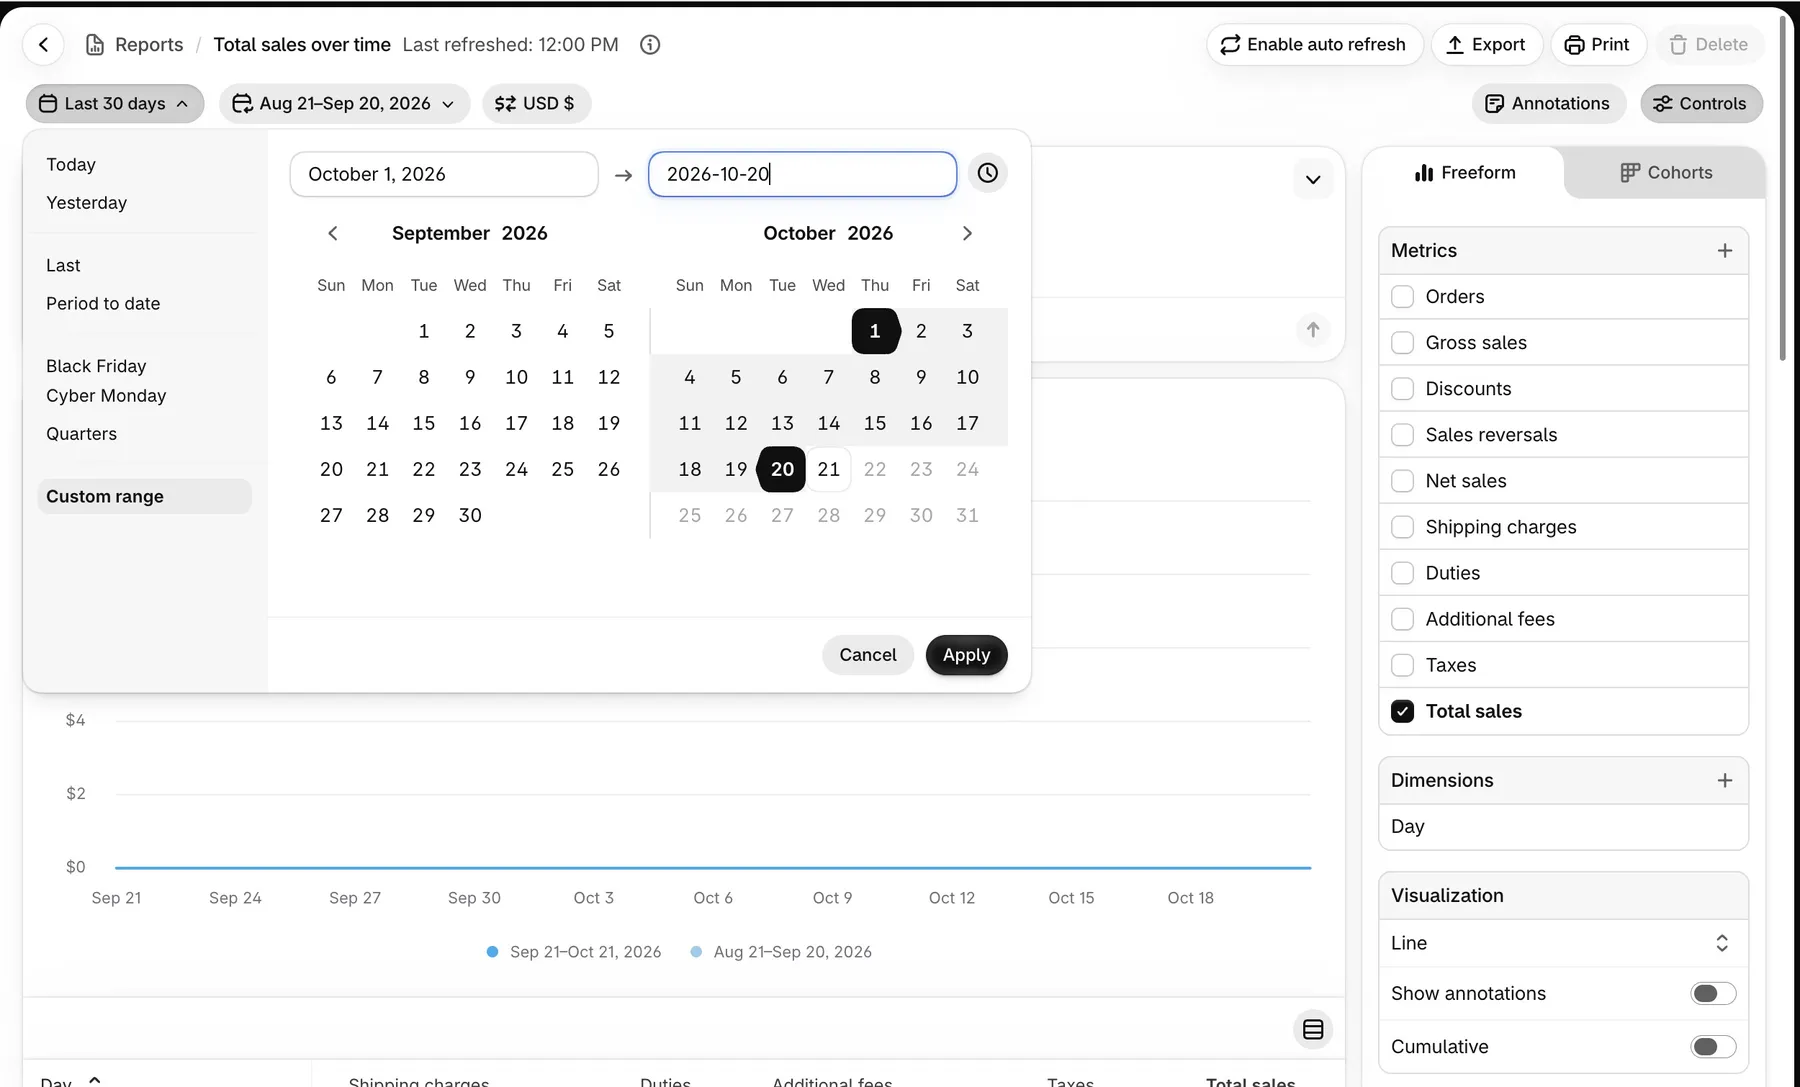
Task: Cancel the date picker
Action: click(868, 655)
